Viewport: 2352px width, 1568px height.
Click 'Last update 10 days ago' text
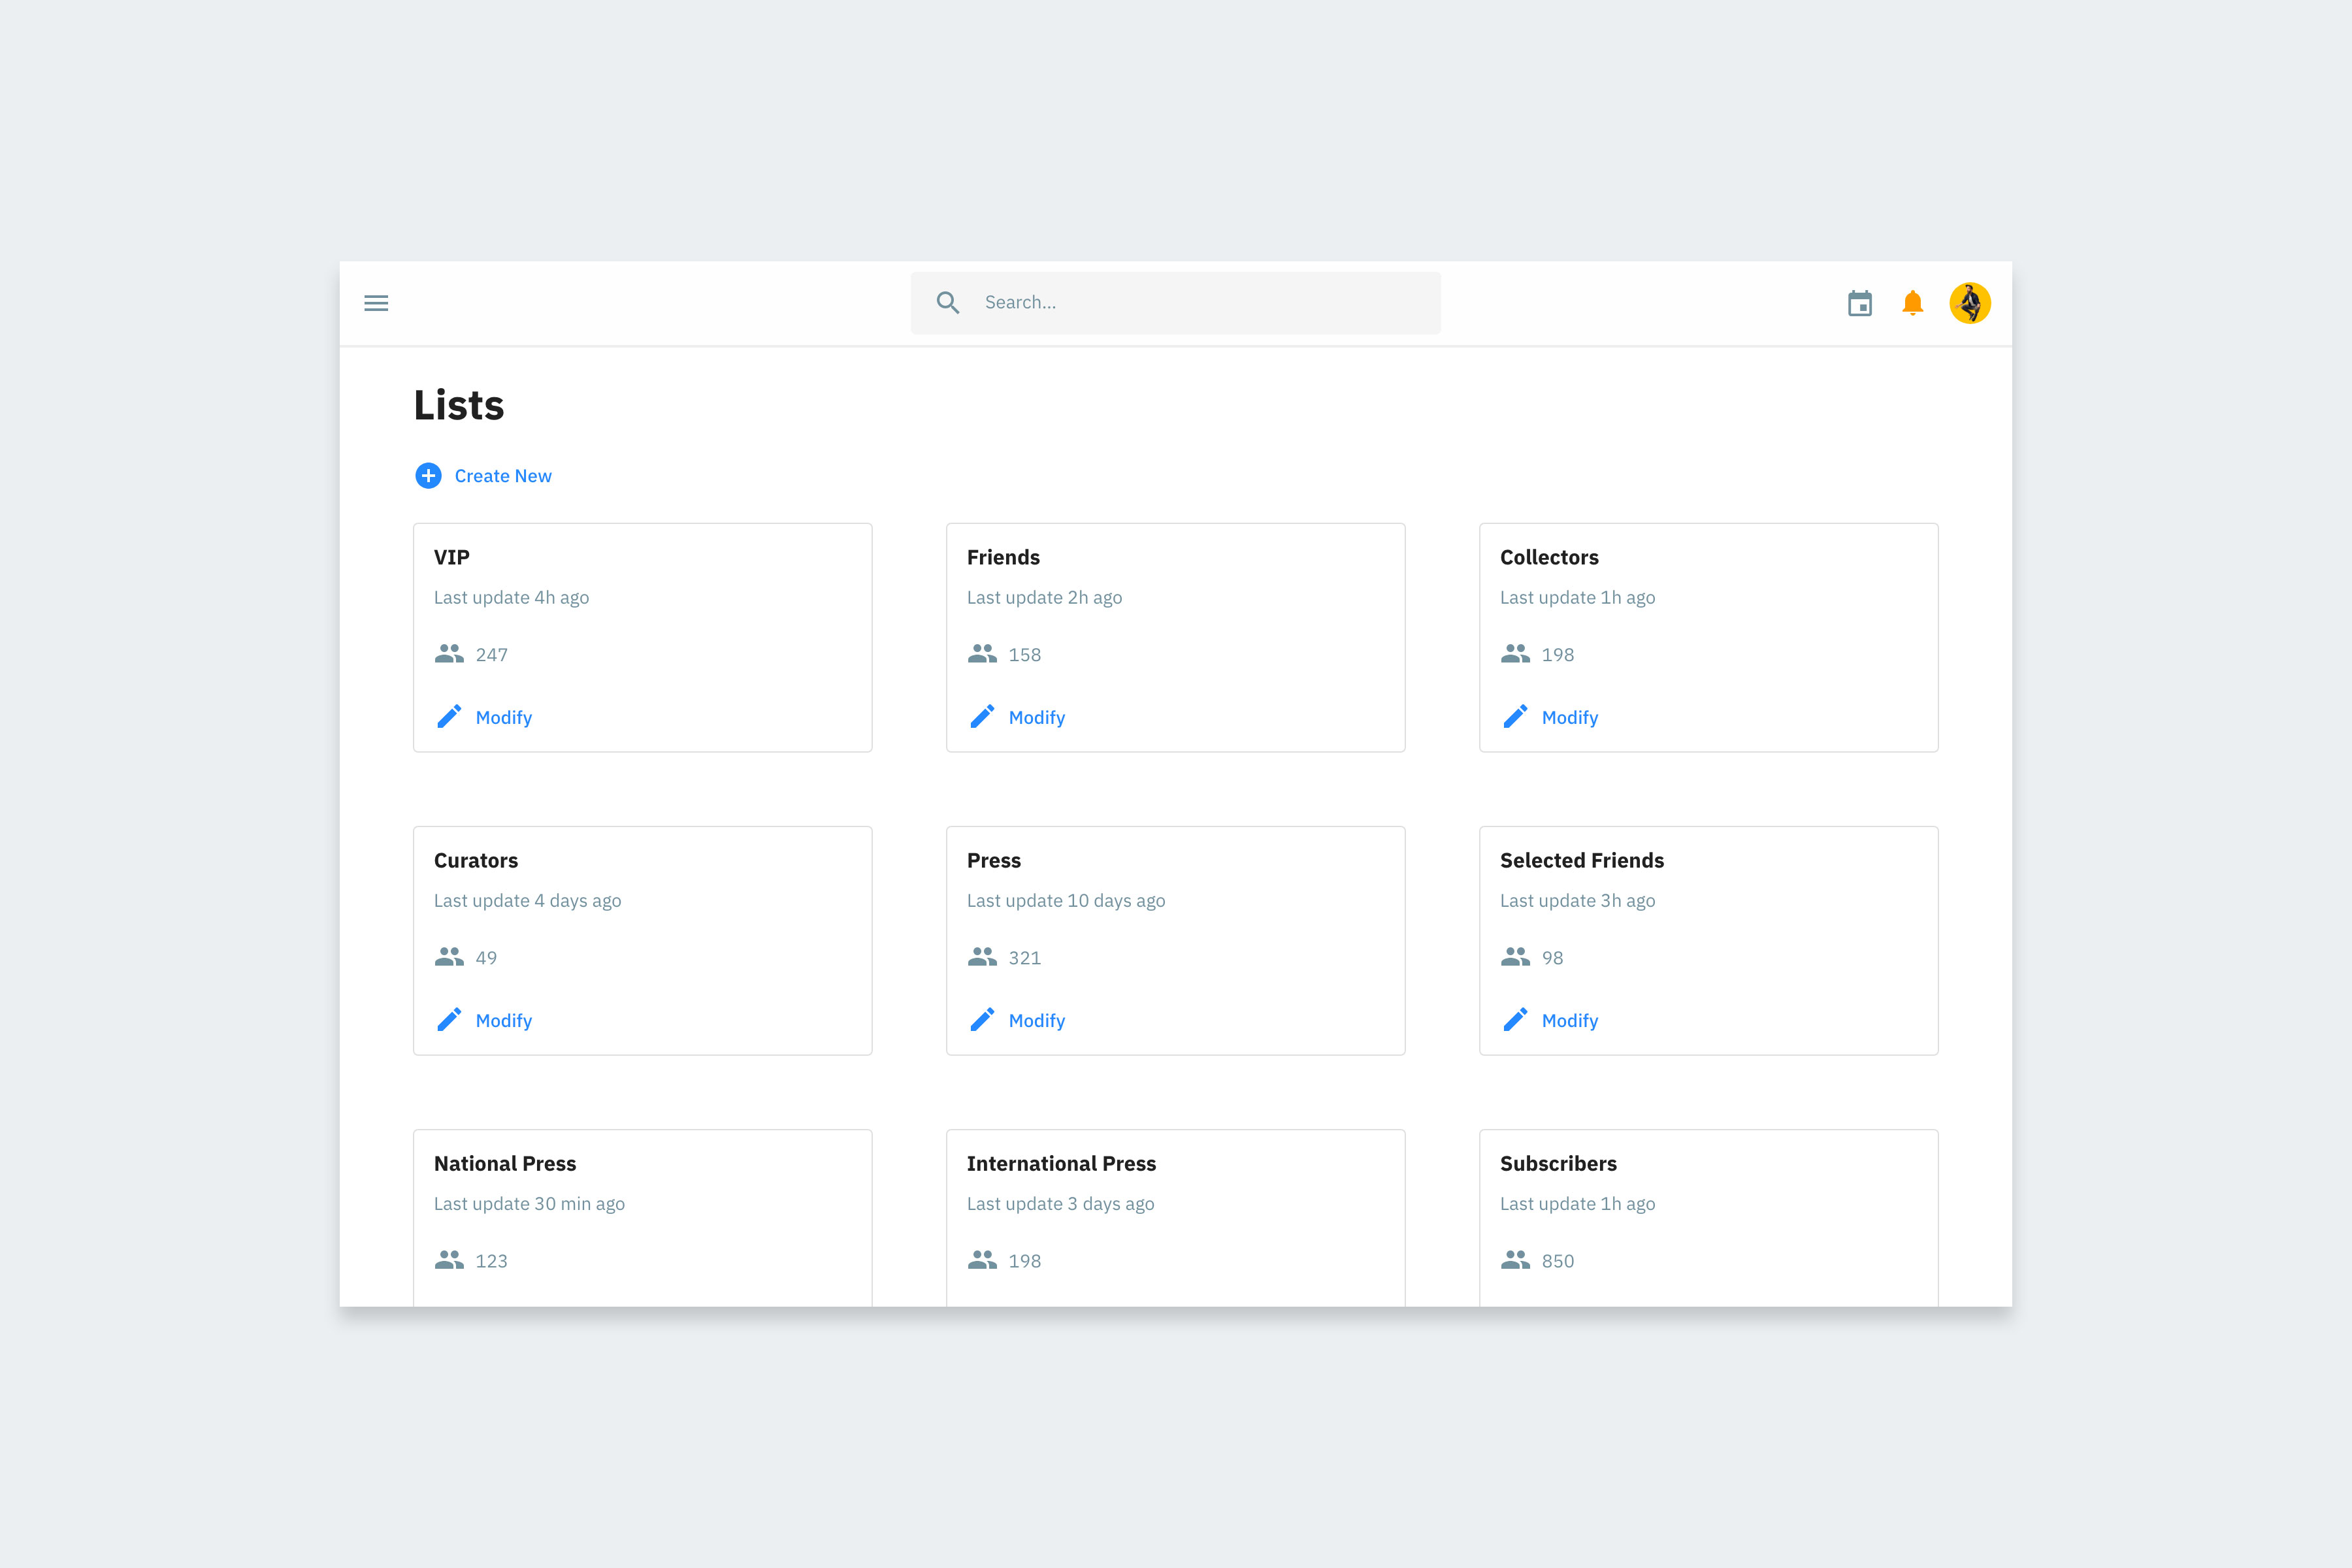[x=1066, y=901]
